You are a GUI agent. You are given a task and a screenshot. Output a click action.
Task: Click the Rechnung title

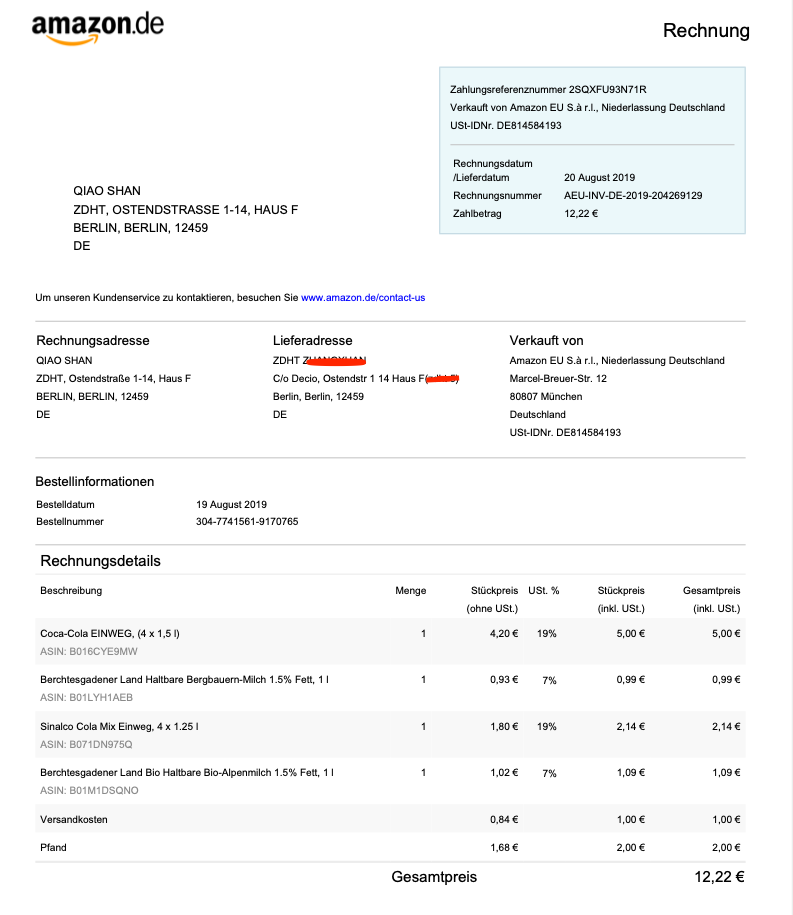(x=706, y=30)
